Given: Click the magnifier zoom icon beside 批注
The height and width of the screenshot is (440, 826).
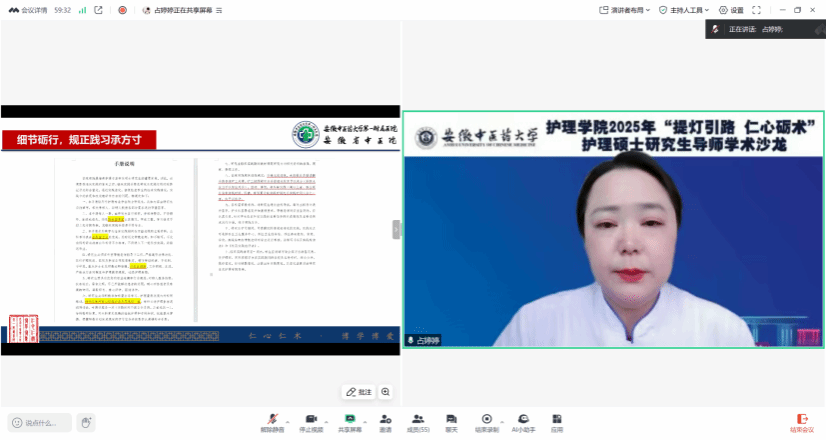Looking at the screenshot, I should pos(385,392).
